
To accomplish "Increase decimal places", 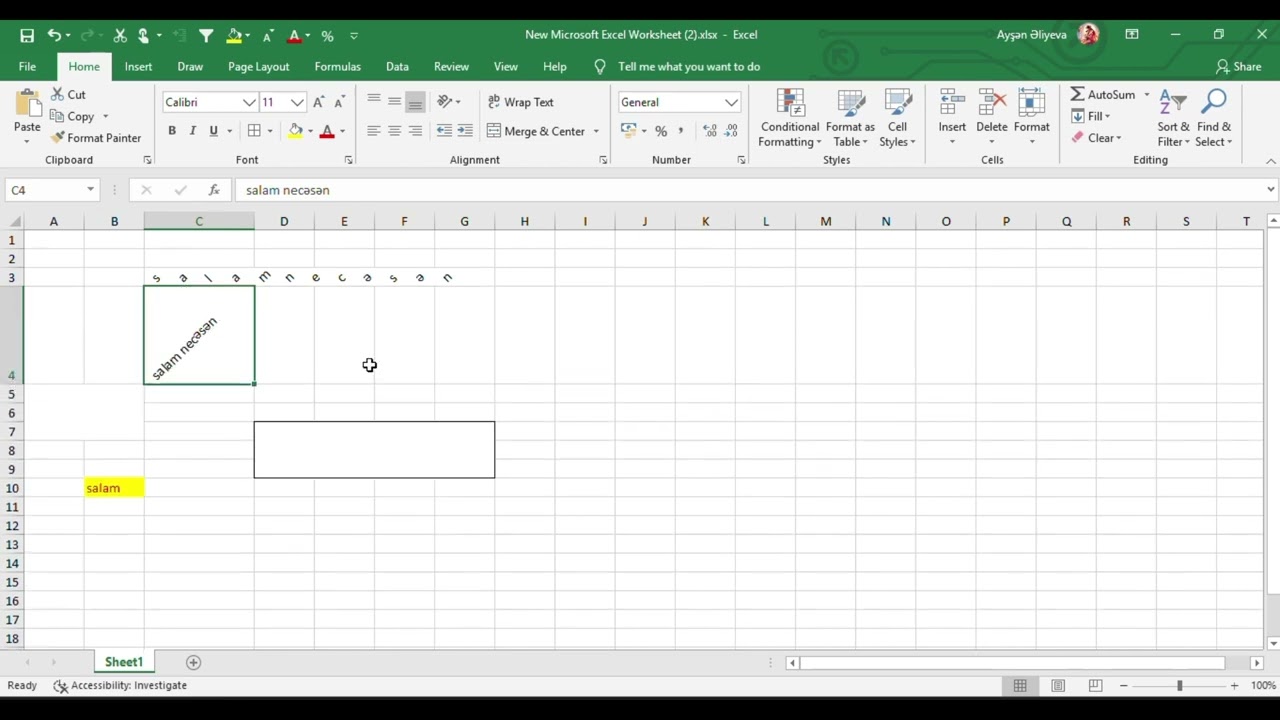I will pyautogui.click(x=710, y=131).
